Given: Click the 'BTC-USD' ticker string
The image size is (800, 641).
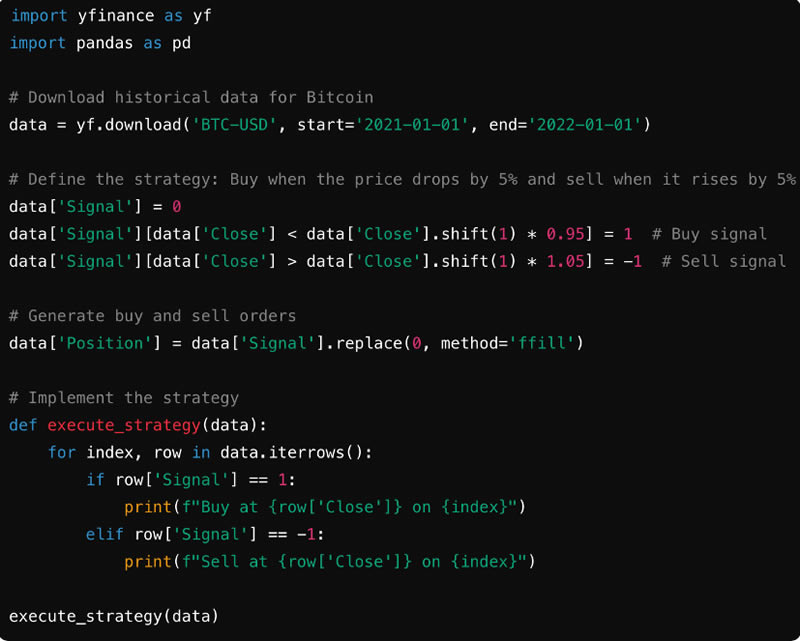Looking at the screenshot, I should pos(235,125).
